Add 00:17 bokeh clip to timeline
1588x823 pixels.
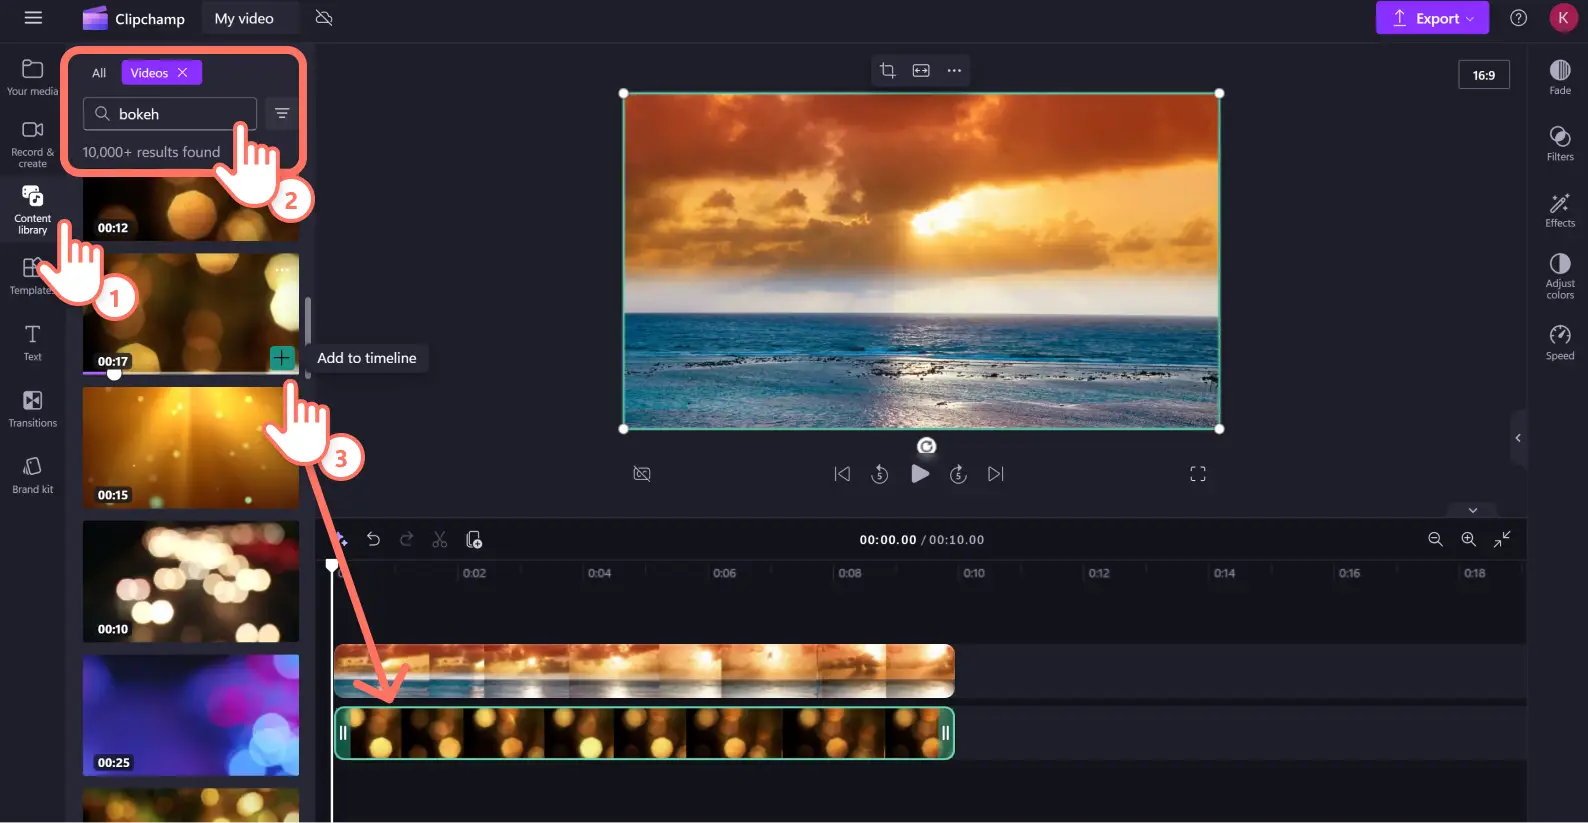pos(282,358)
